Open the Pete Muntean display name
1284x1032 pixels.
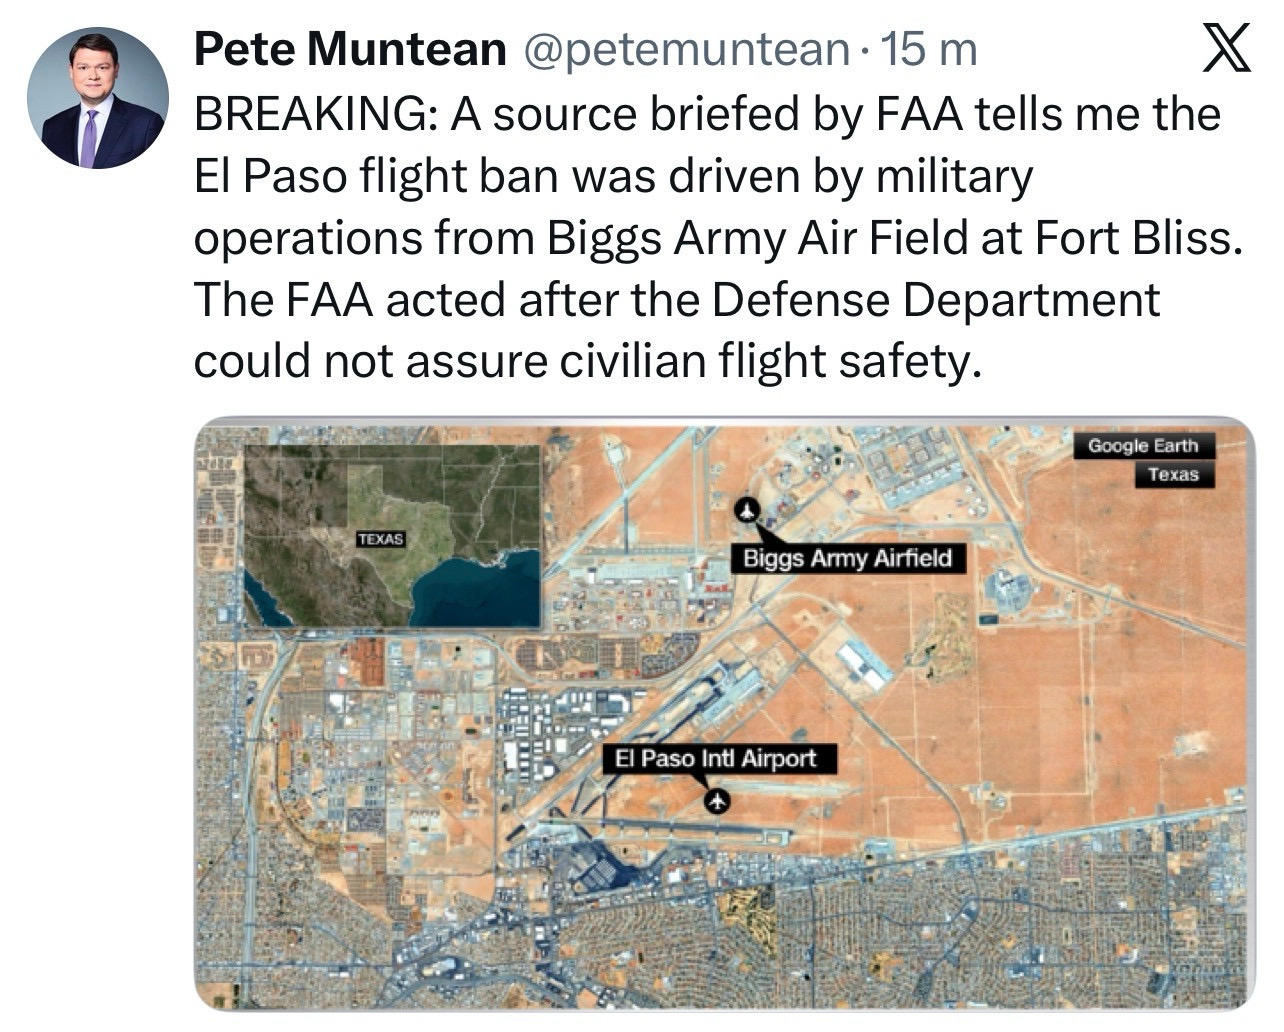[x=350, y=49]
